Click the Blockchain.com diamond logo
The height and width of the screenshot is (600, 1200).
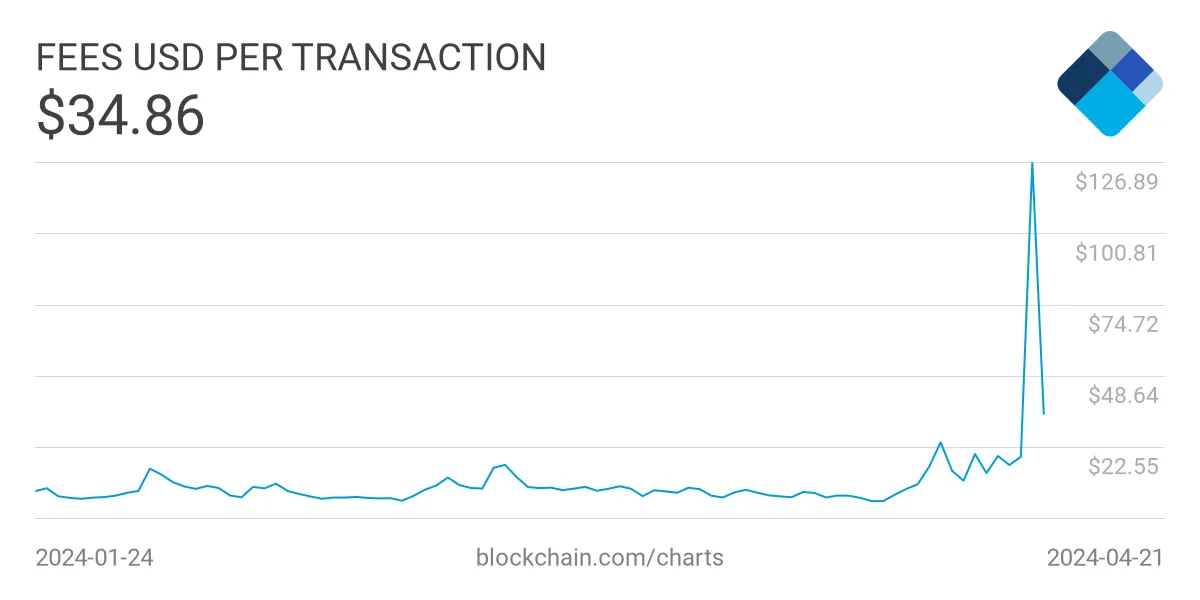1110,84
